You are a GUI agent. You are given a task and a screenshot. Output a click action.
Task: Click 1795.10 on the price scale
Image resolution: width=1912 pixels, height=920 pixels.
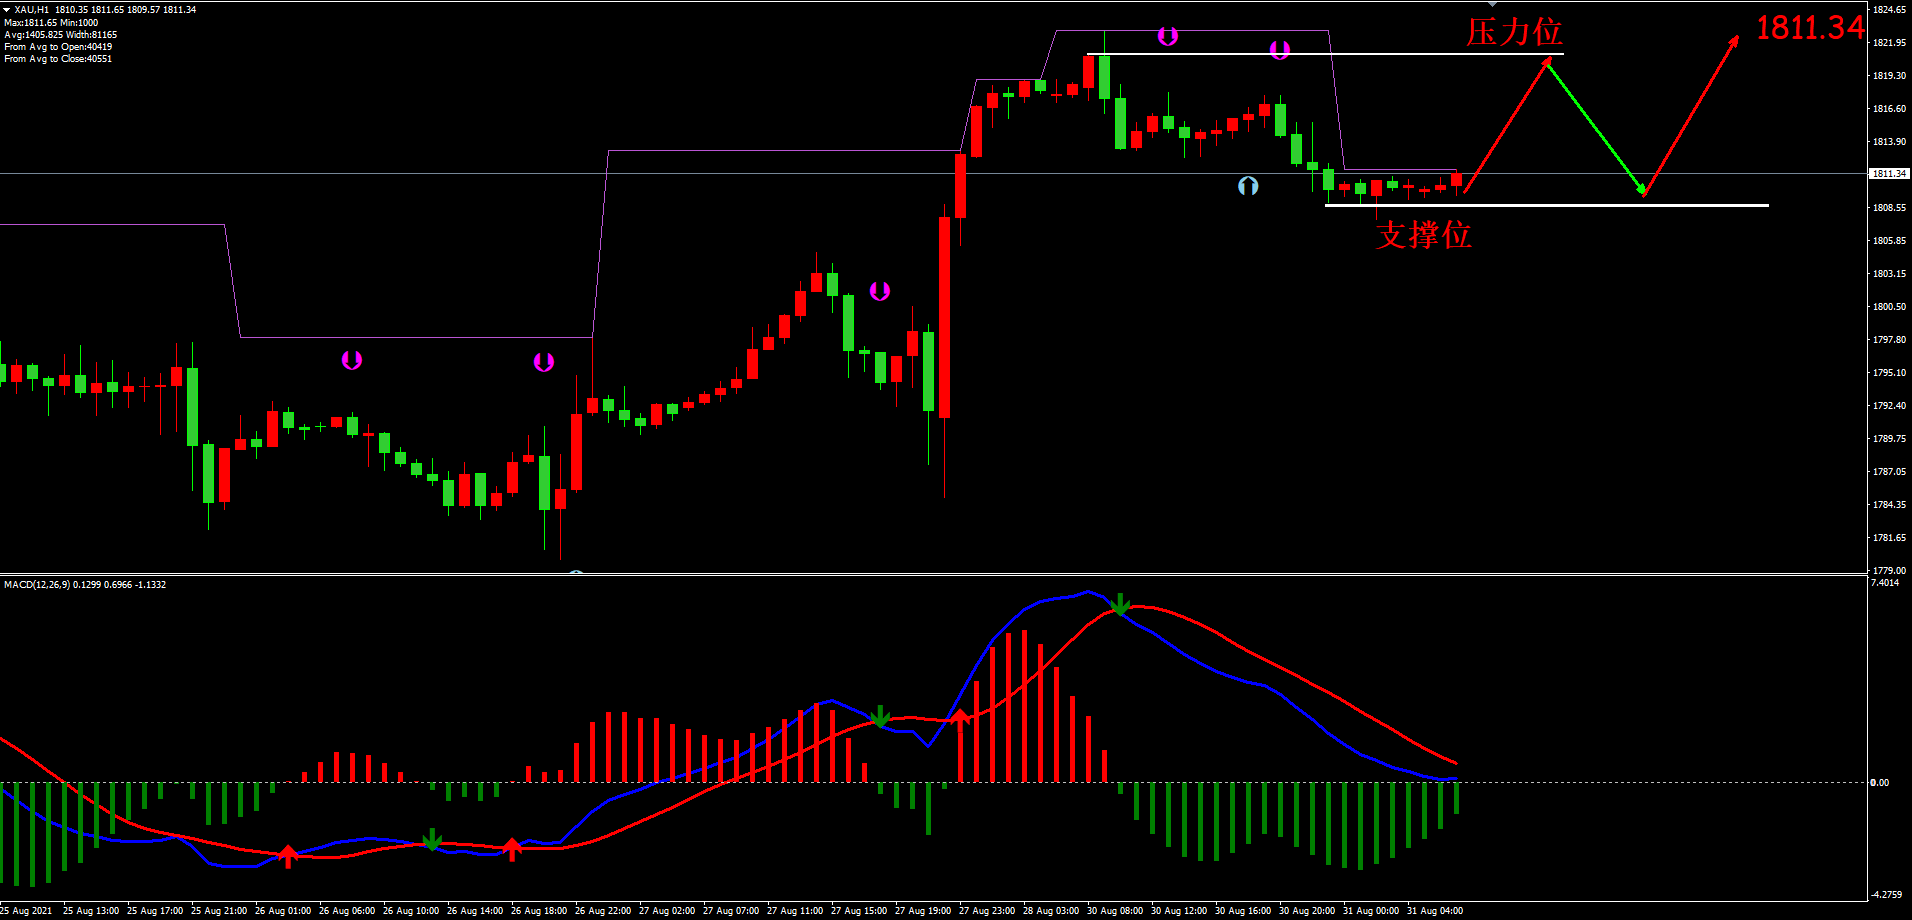click(x=1889, y=372)
